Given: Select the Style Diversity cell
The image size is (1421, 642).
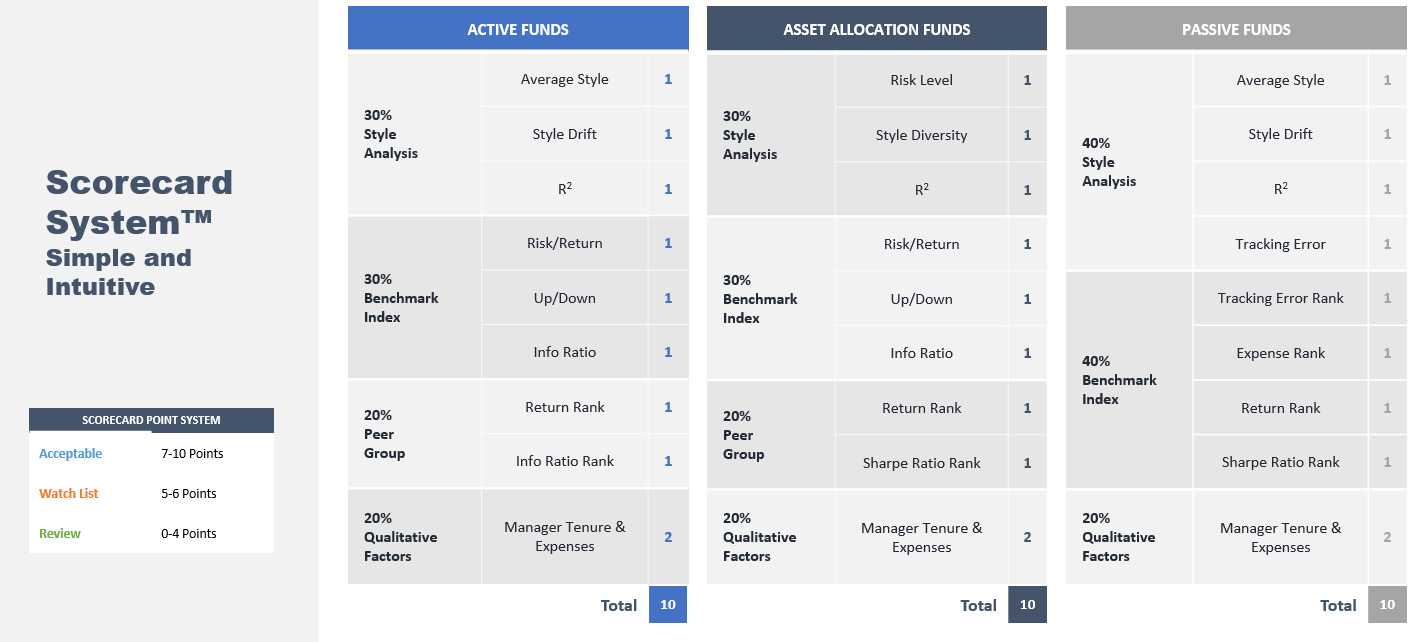Looking at the screenshot, I should coord(921,135).
